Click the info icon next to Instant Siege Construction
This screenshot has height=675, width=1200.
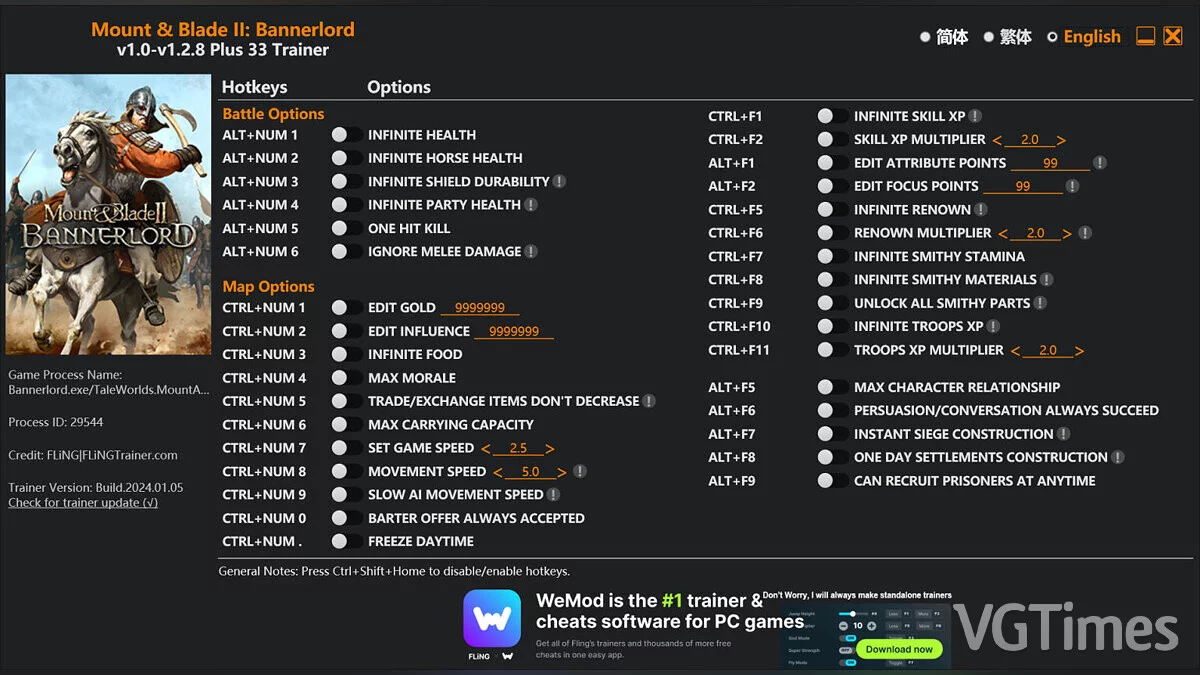[1063, 434]
